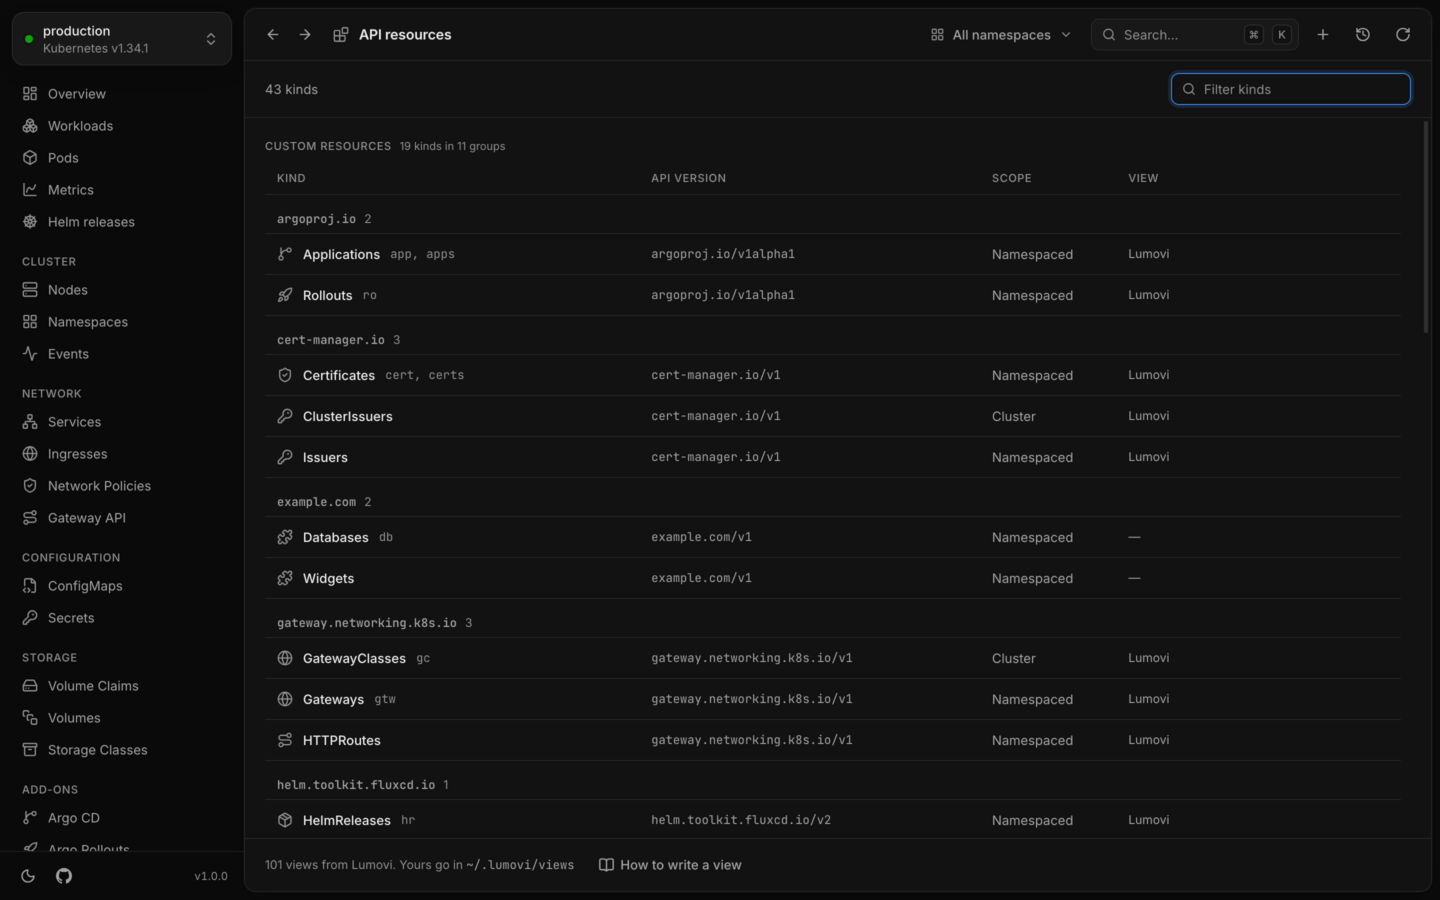Viewport: 1440px width, 900px height.
Task: Click helm.toolkit.fluxcd.io/v2 version text
Action: 741,820
